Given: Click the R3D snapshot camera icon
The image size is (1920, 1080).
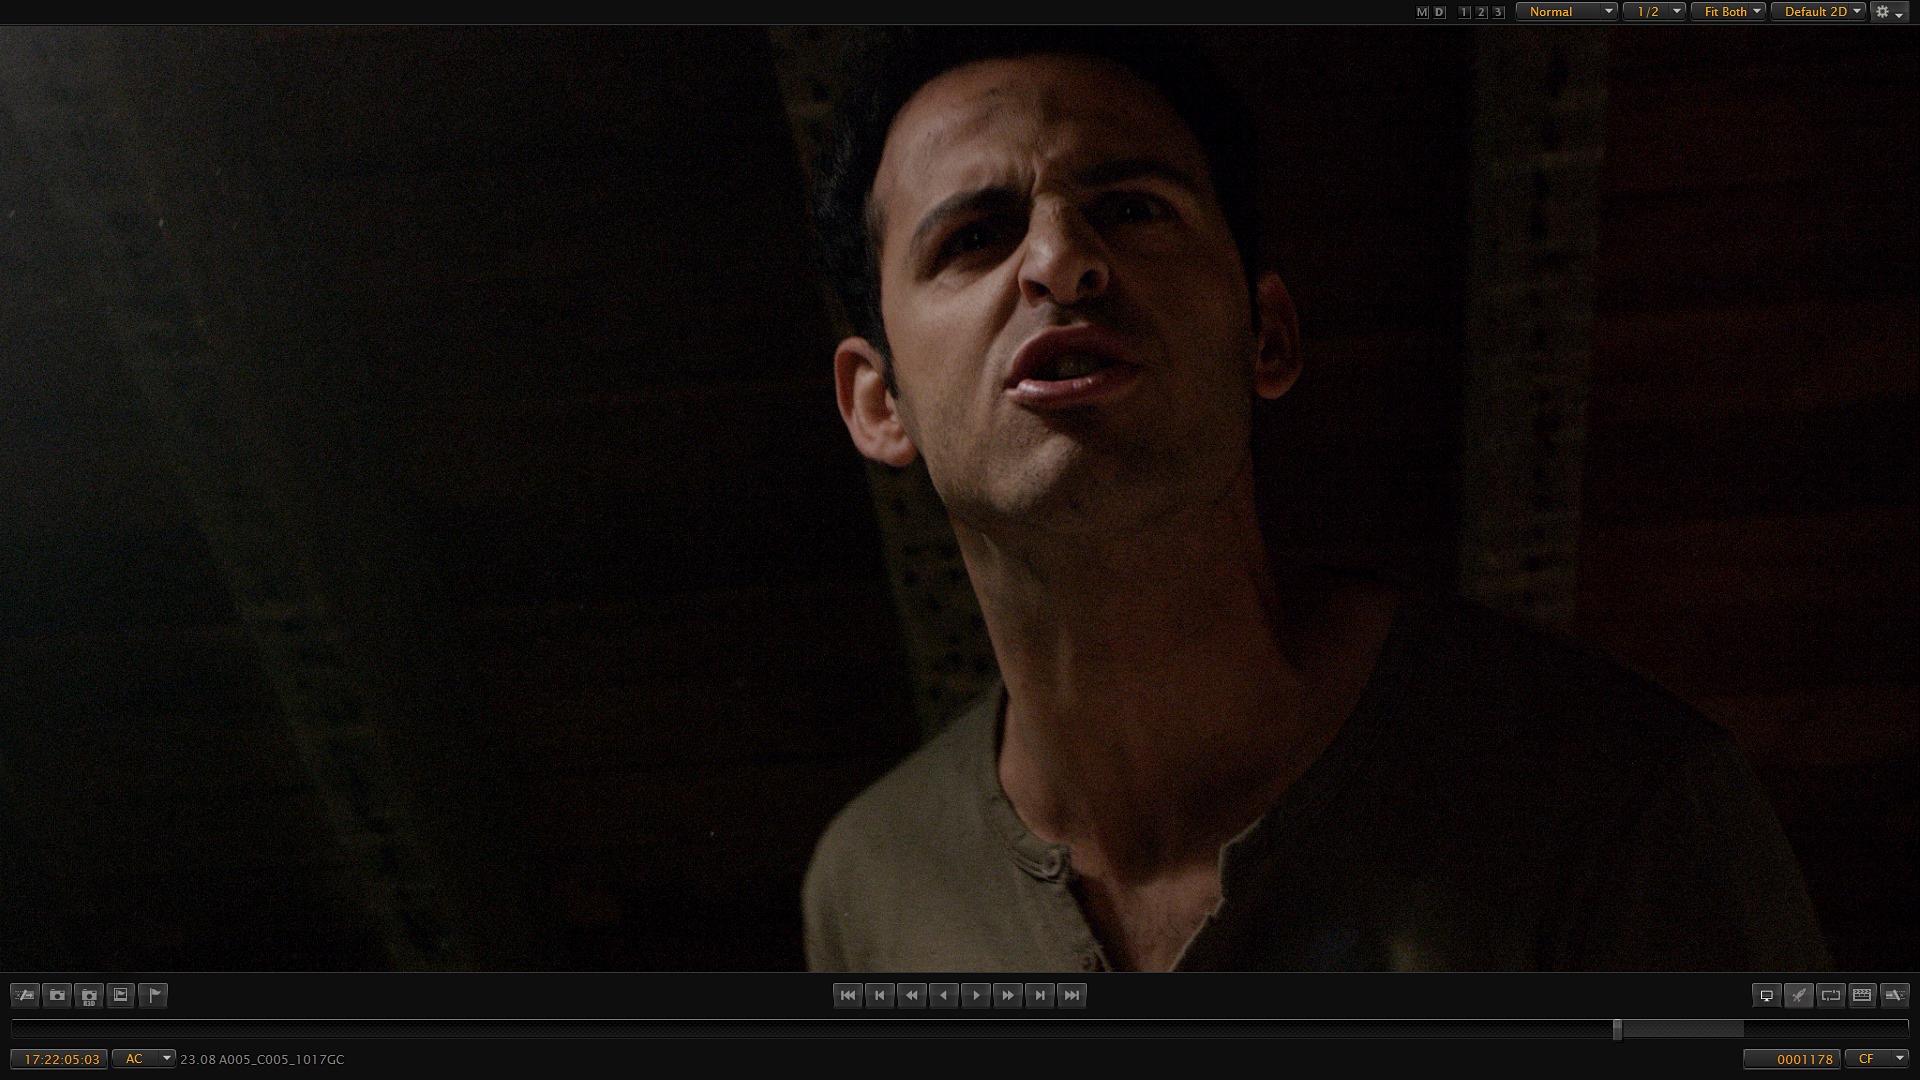Looking at the screenshot, I should pyautogui.click(x=89, y=995).
